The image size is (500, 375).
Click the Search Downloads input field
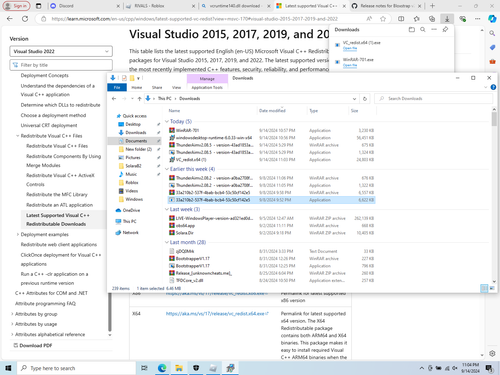coord(433,99)
